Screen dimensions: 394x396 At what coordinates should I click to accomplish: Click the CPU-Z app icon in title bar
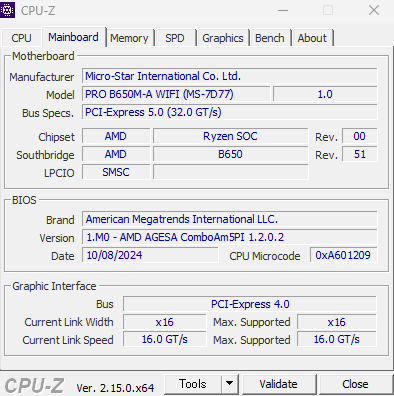point(7,10)
